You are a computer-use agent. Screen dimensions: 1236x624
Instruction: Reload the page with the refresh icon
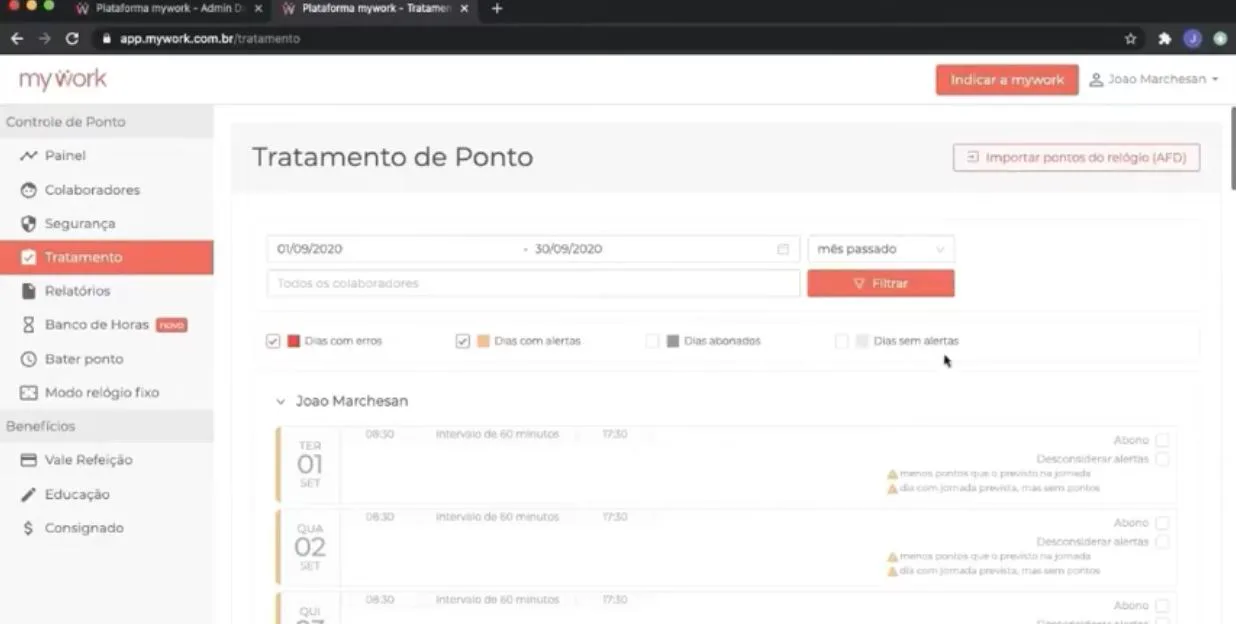point(72,39)
